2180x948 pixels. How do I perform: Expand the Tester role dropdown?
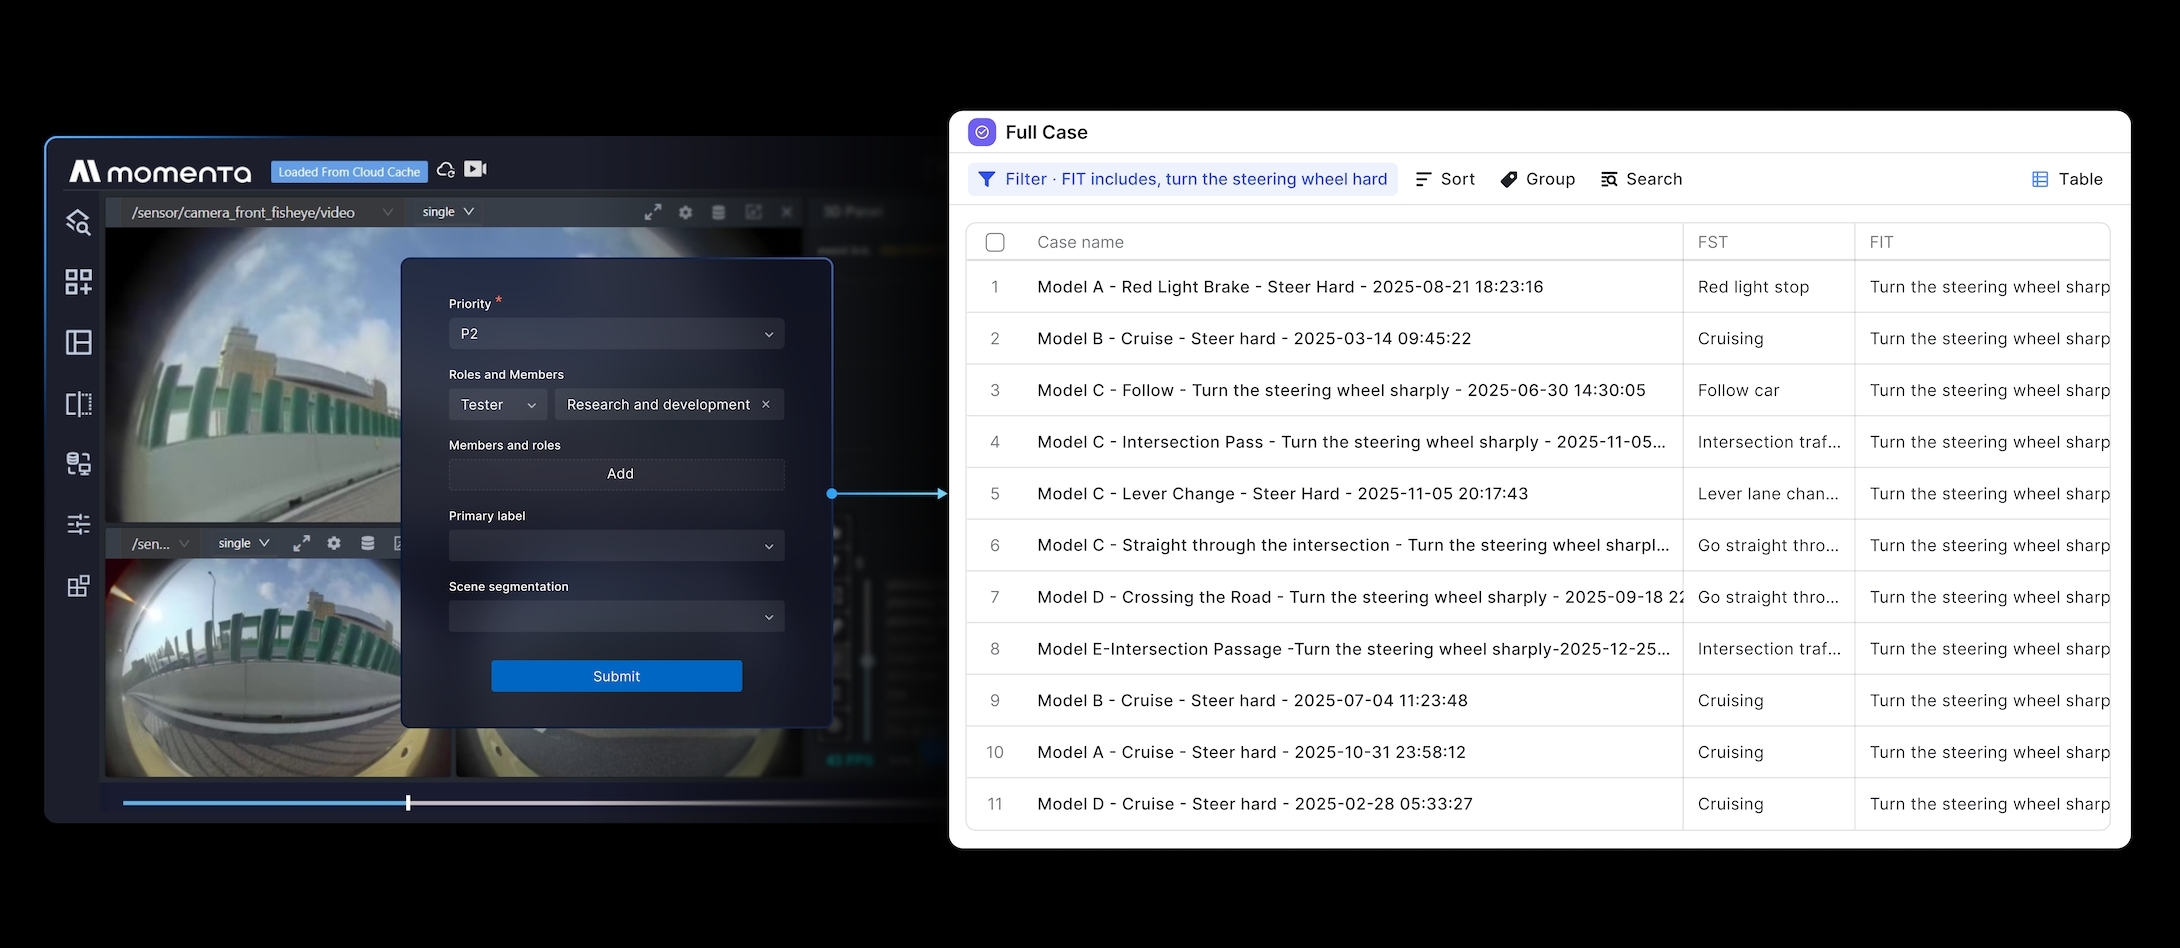tap(498, 404)
